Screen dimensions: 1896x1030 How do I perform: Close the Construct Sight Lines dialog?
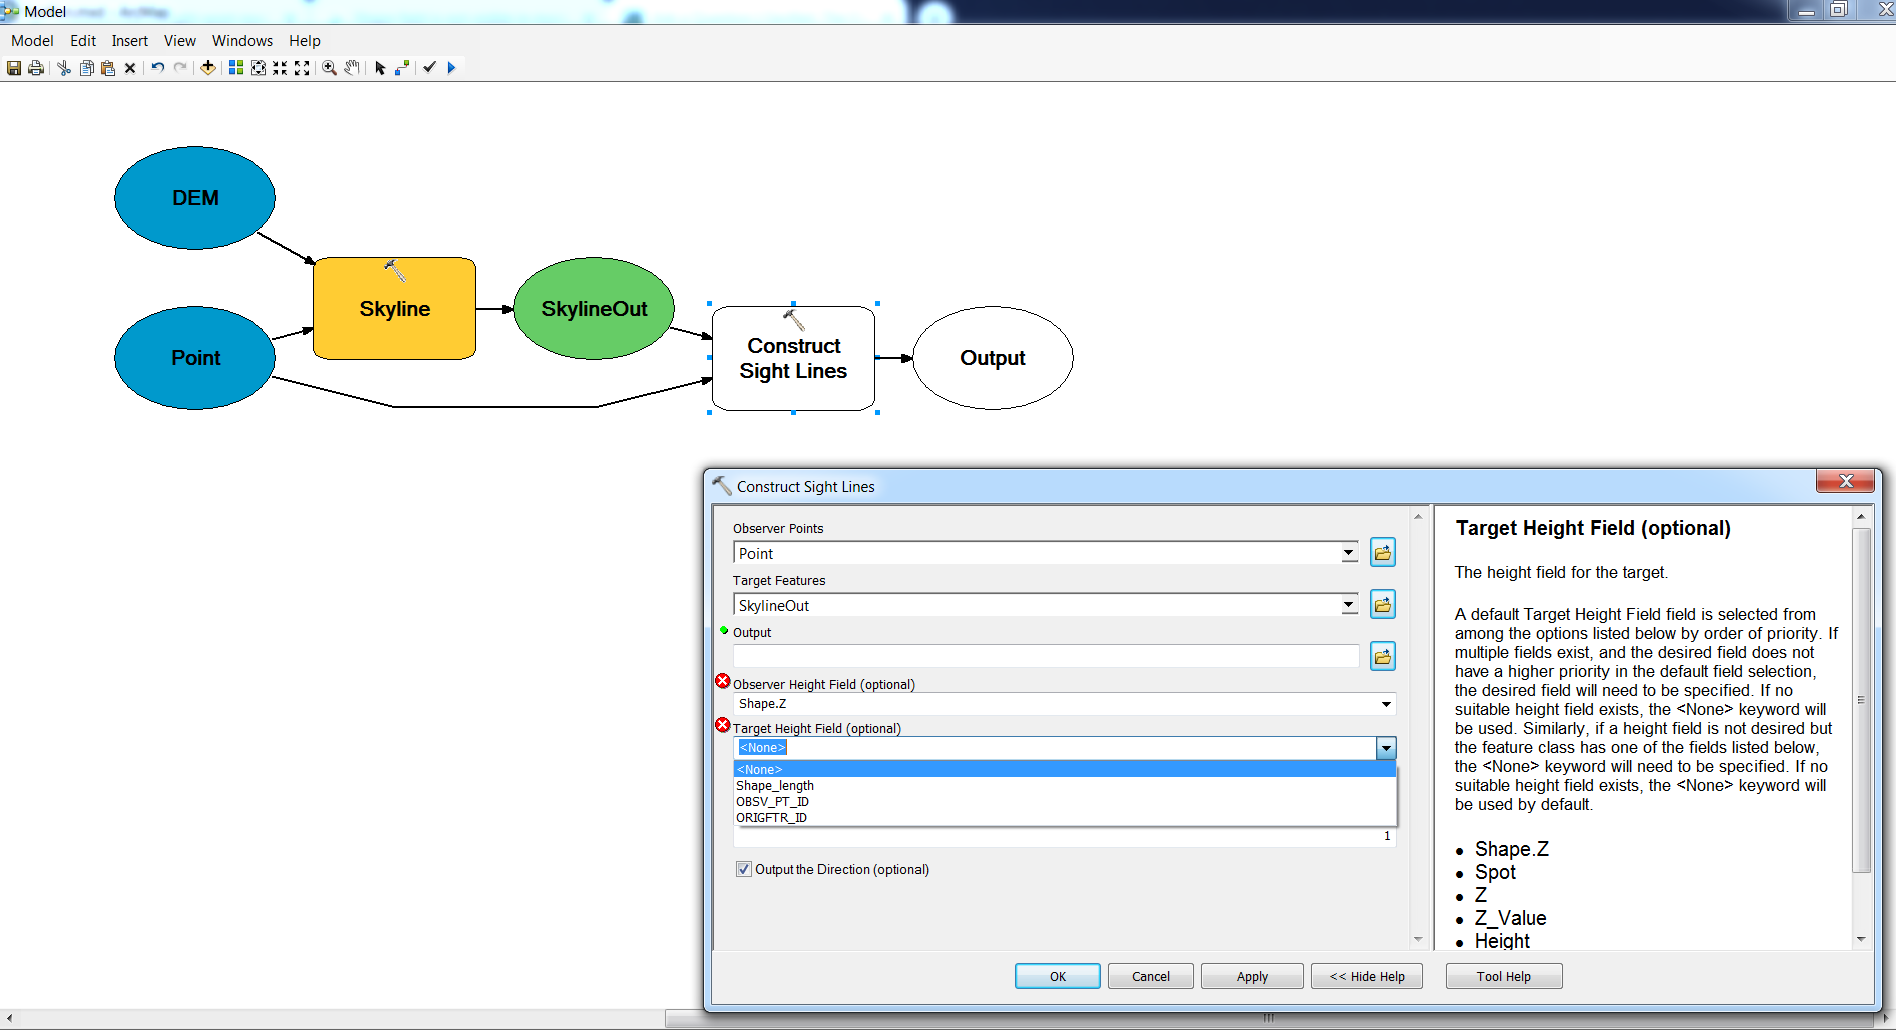[x=1846, y=481]
